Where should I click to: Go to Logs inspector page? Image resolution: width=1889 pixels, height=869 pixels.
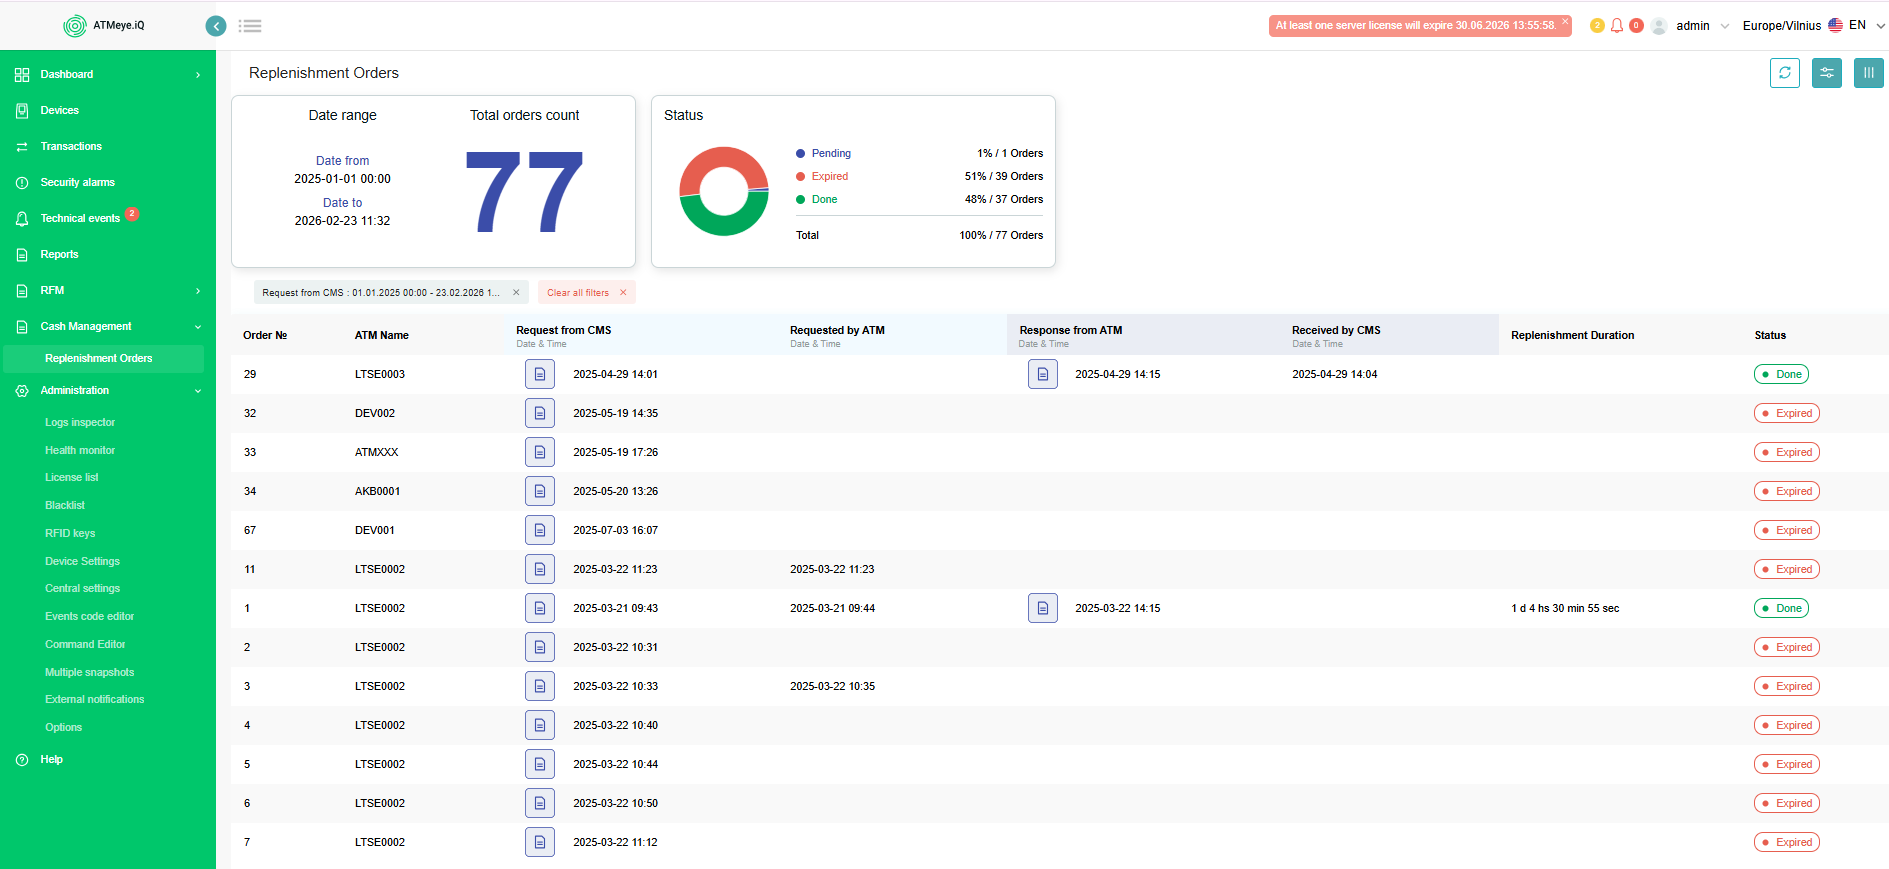coord(80,422)
